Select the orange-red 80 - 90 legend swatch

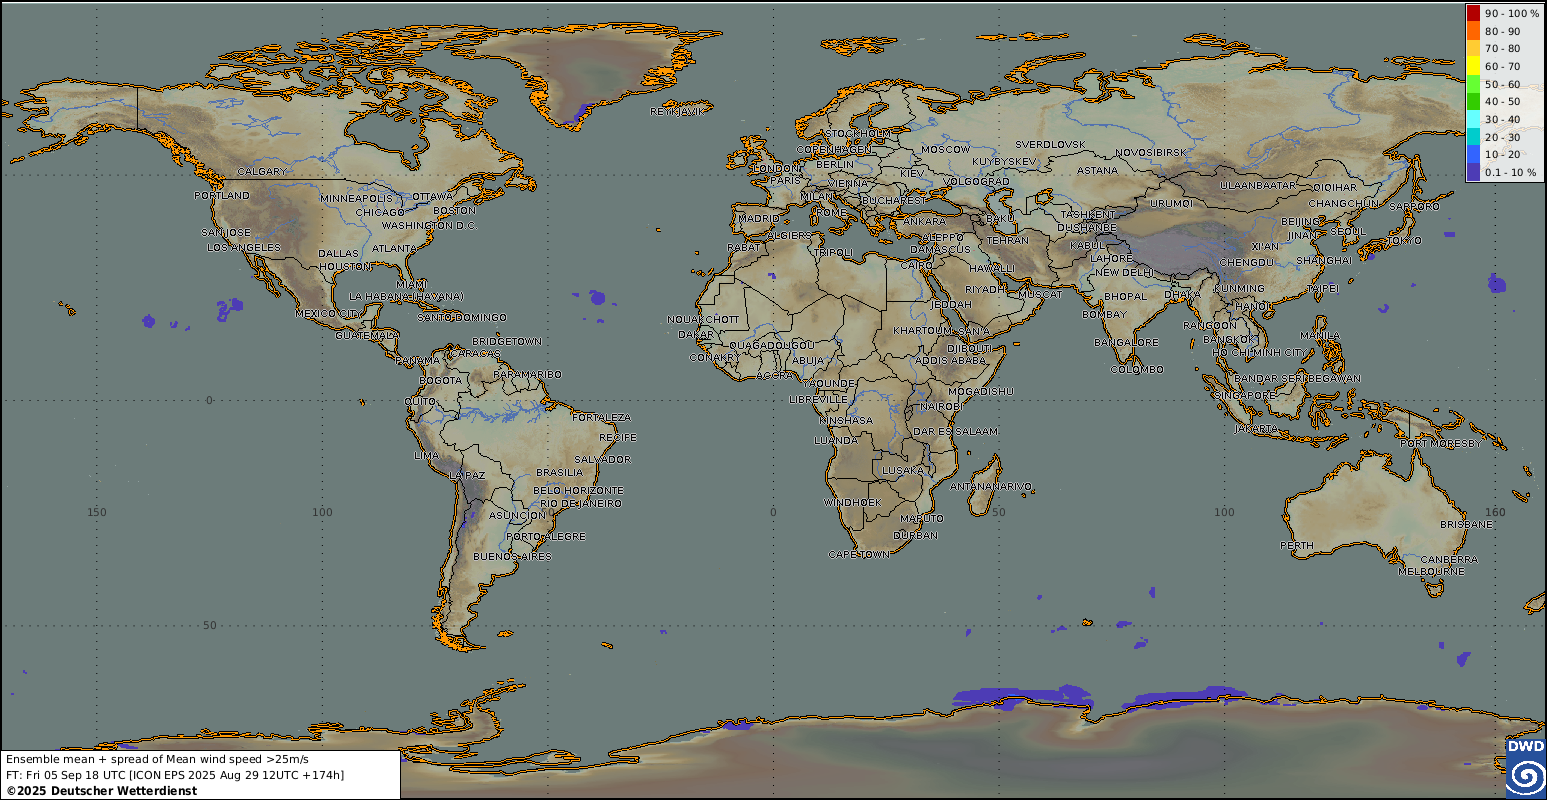click(1473, 31)
